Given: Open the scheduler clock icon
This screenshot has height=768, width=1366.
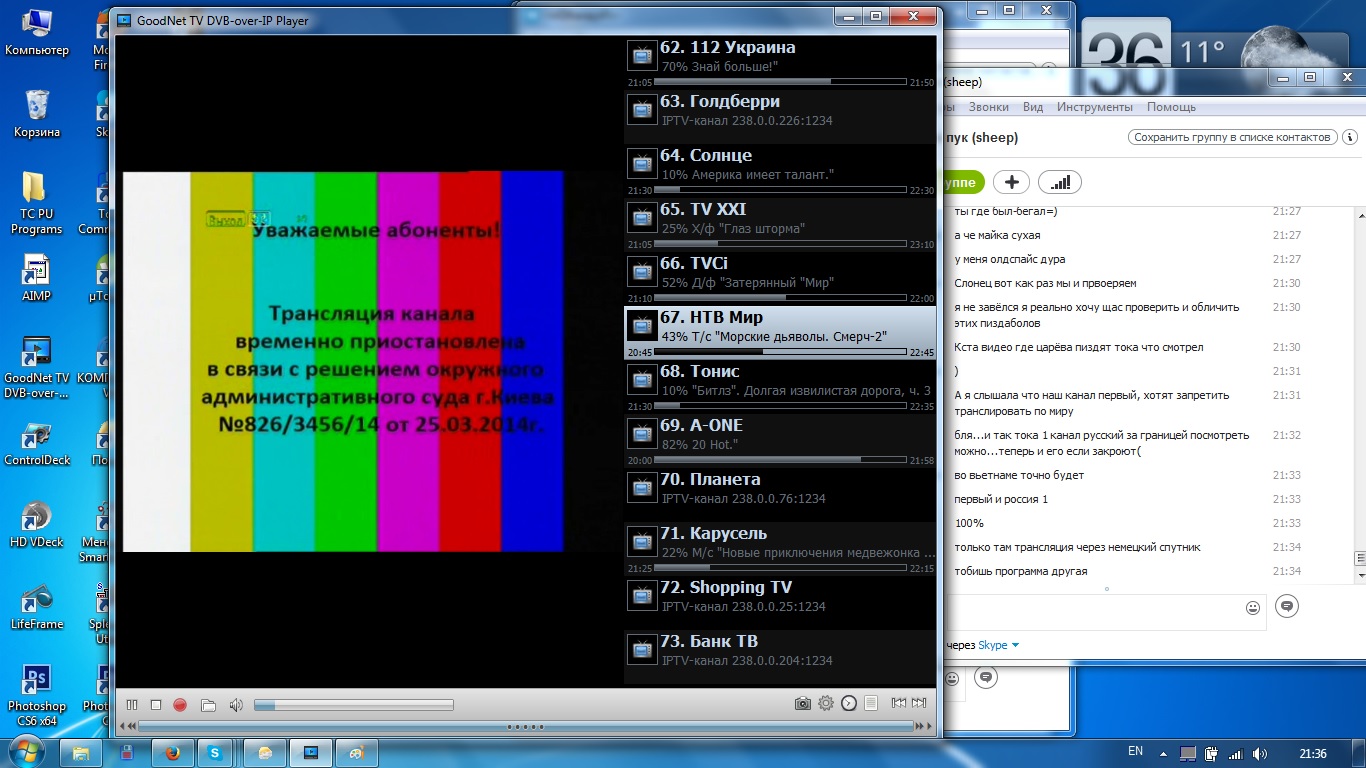Looking at the screenshot, I should (x=849, y=703).
